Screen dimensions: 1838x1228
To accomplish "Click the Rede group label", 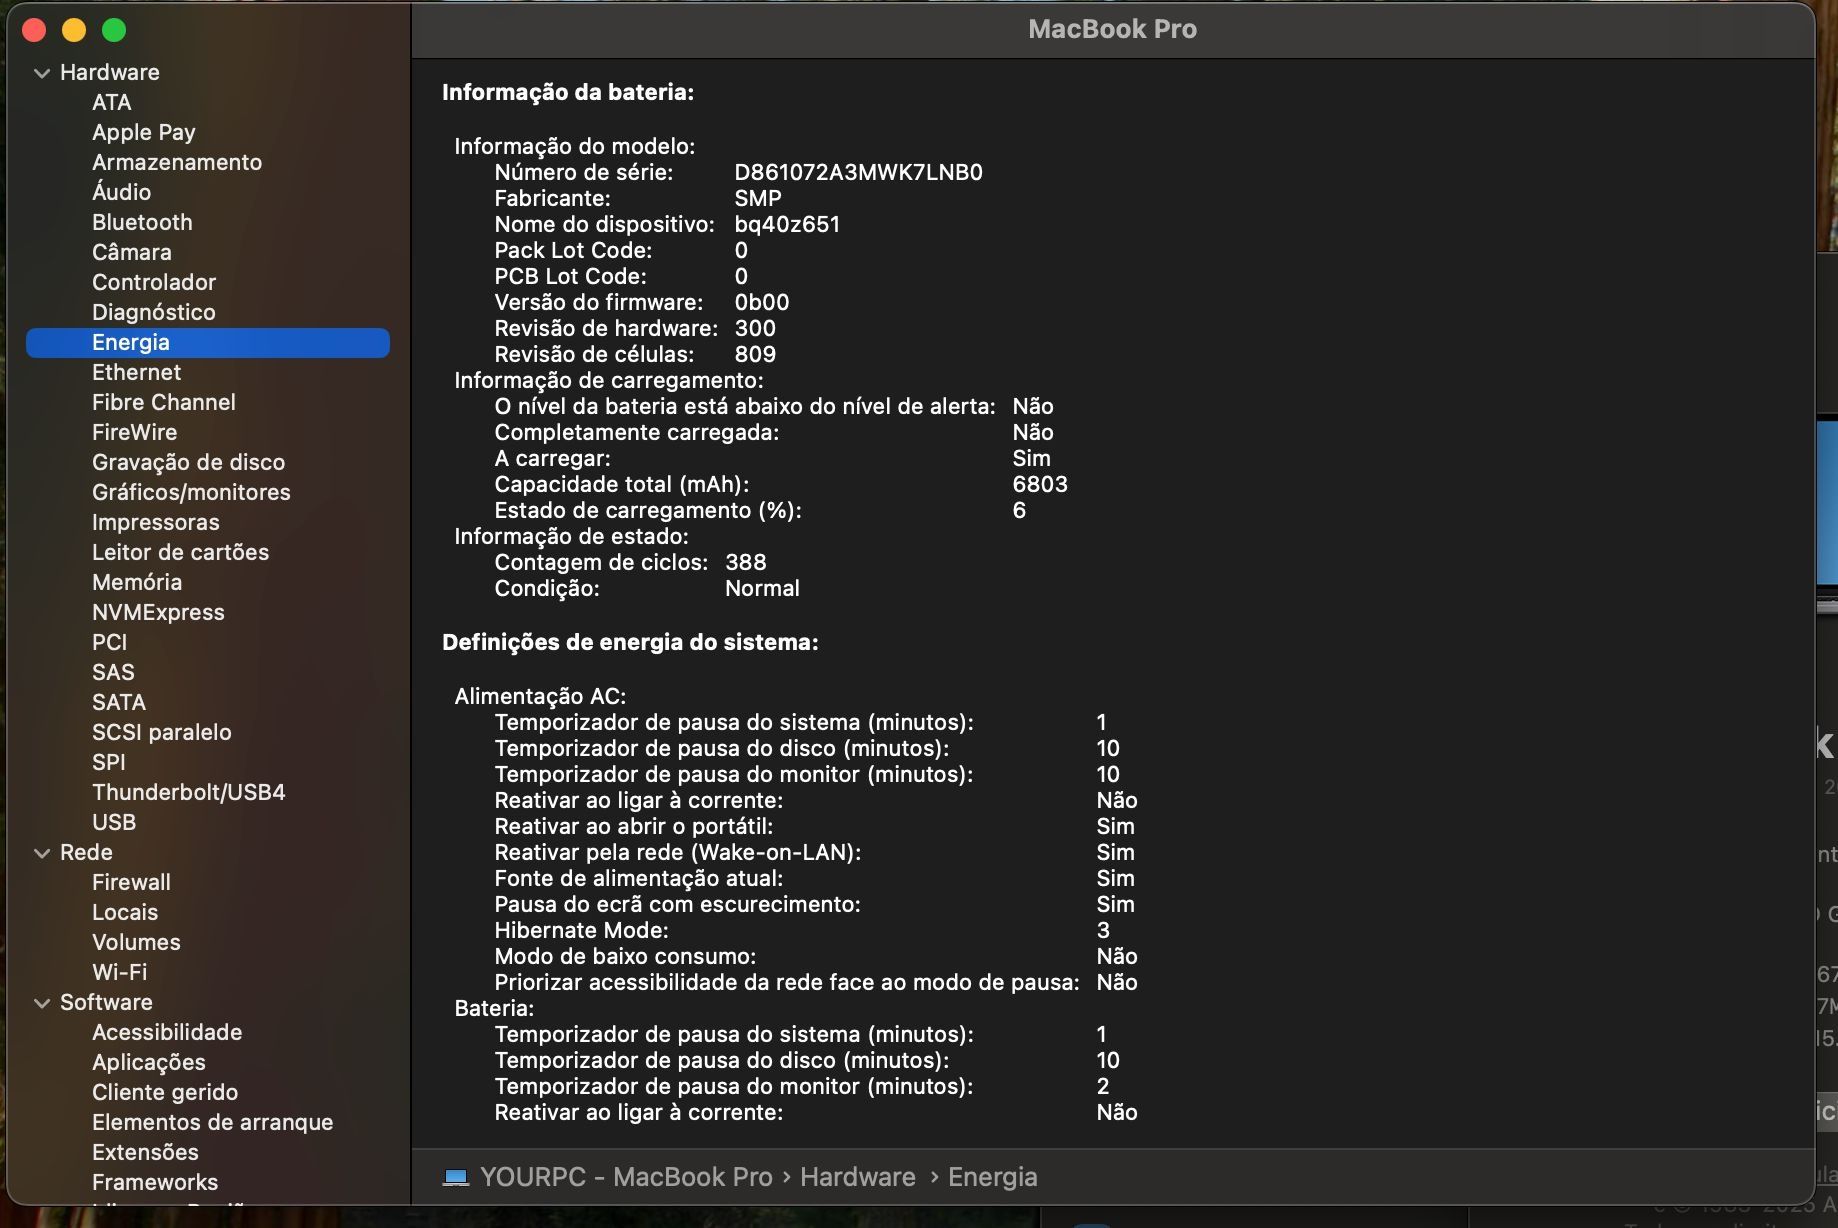I will point(86,852).
